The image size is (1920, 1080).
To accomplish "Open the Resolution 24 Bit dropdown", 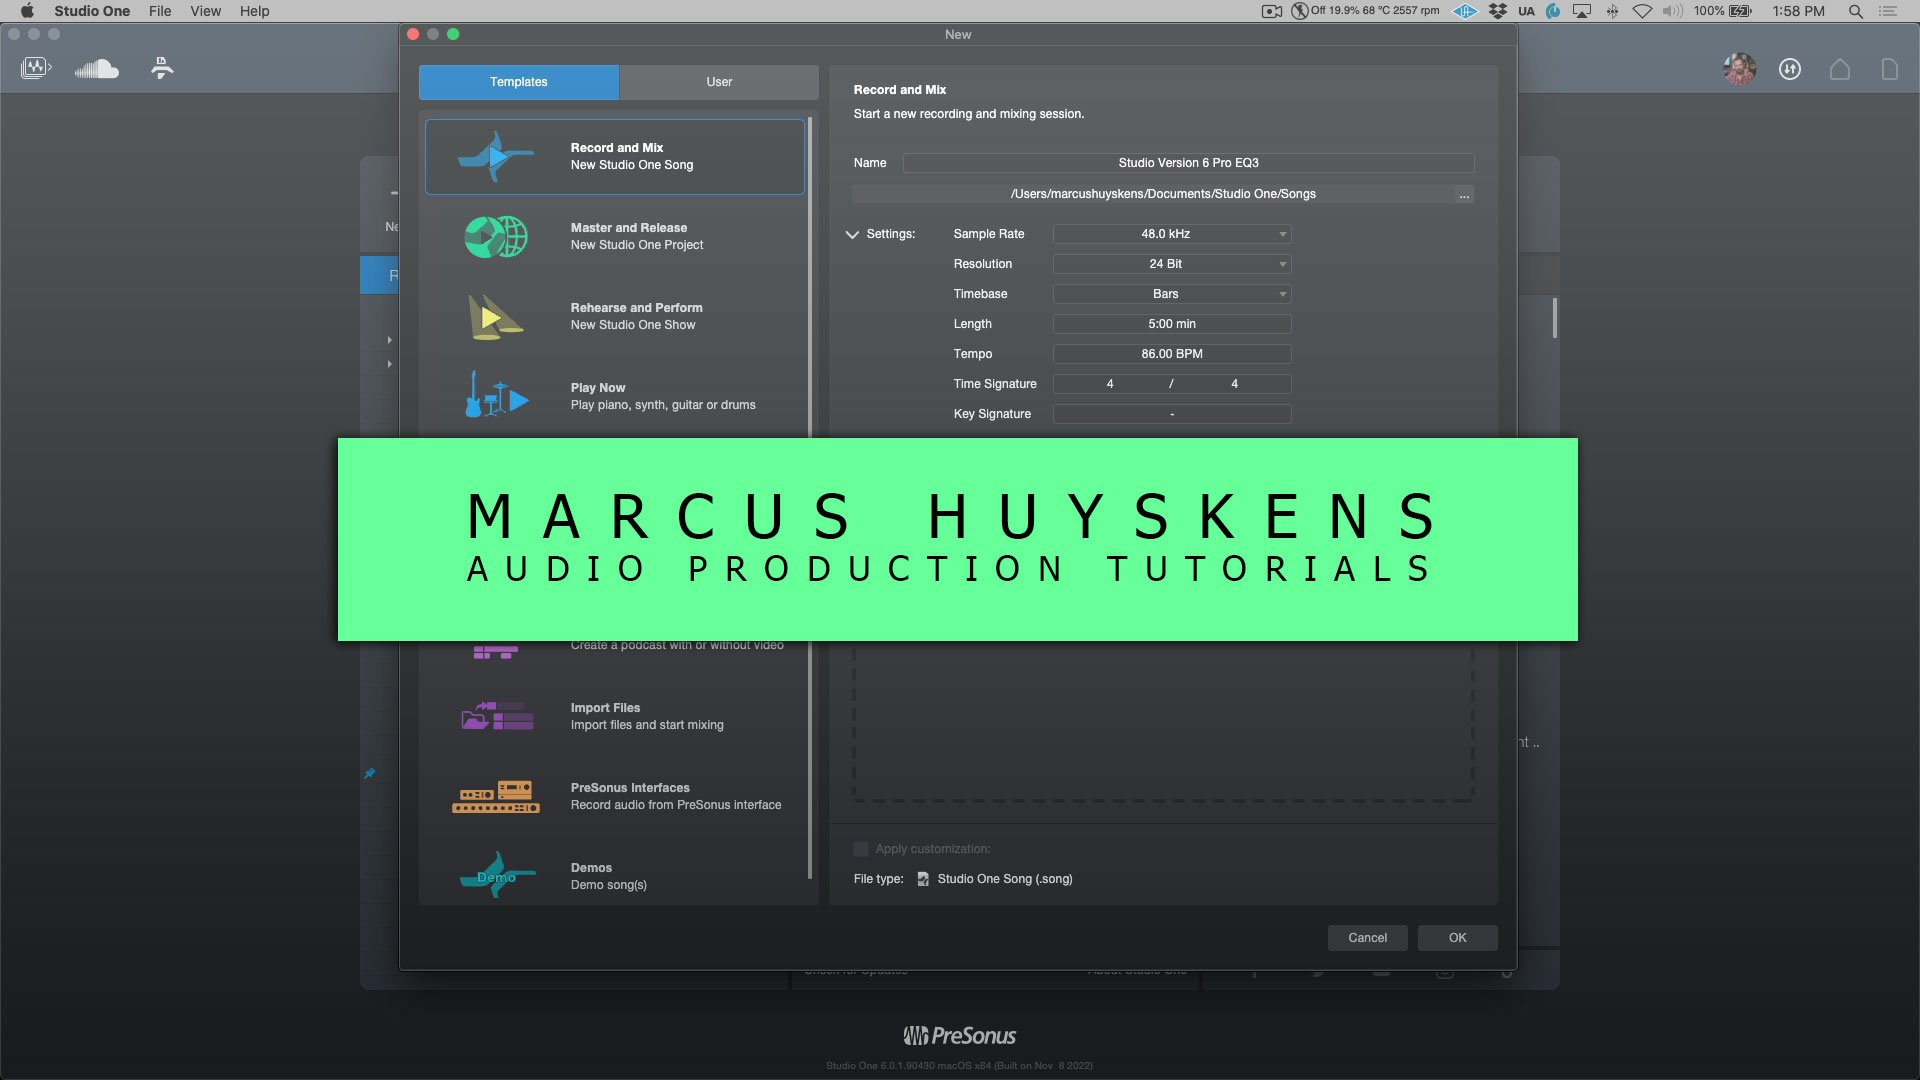I will [x=1172, y=264].
